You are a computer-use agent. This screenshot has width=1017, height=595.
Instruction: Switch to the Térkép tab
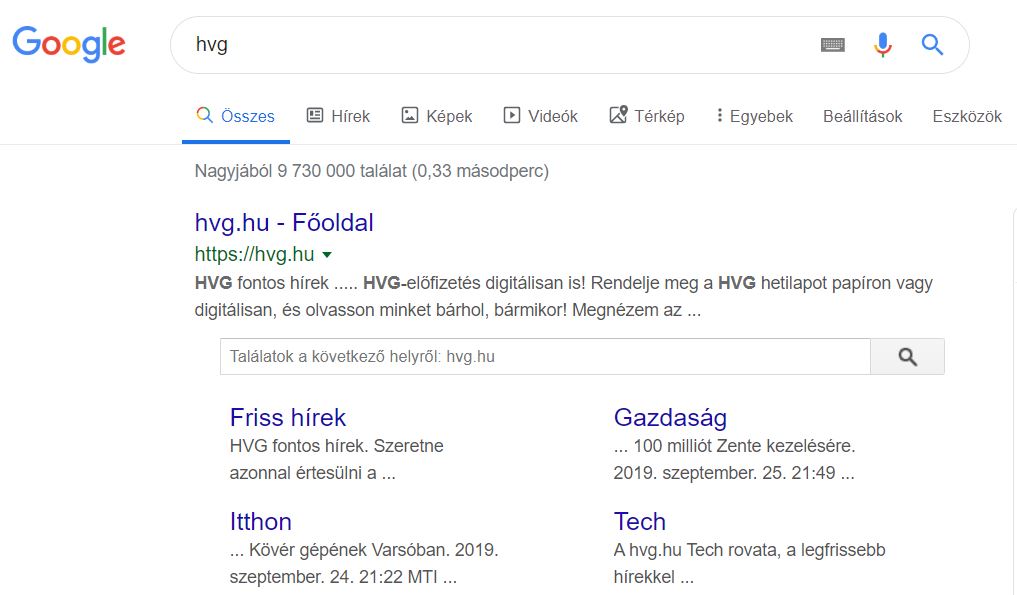(x=647, y=116)
